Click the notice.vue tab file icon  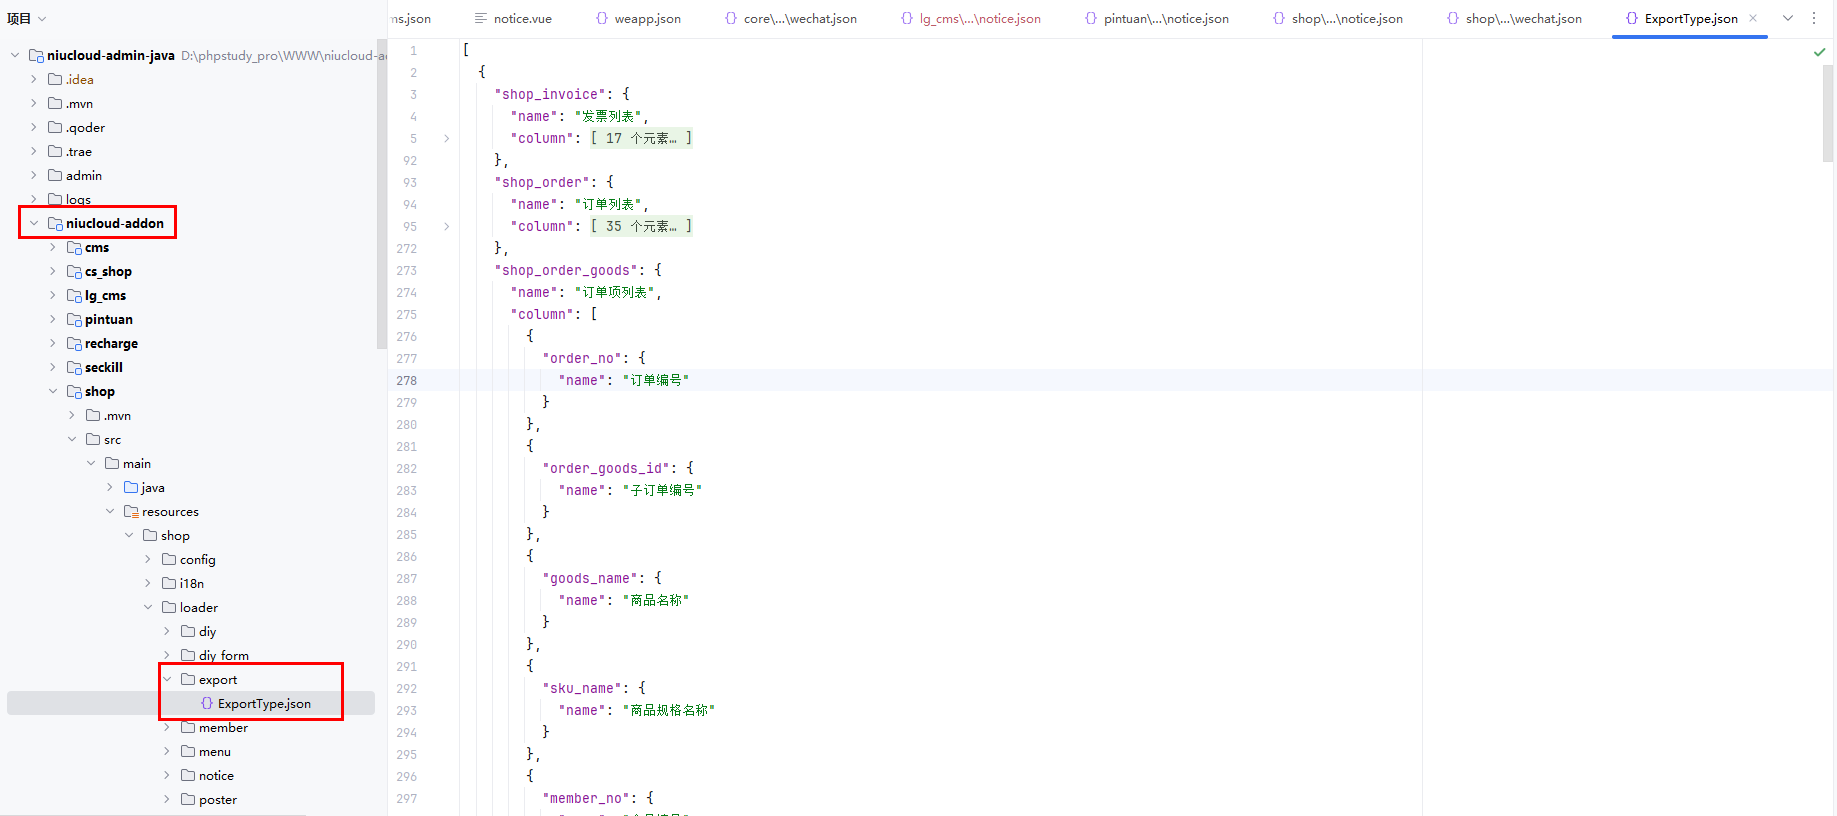pyautogui.click(x=481, y=18)
